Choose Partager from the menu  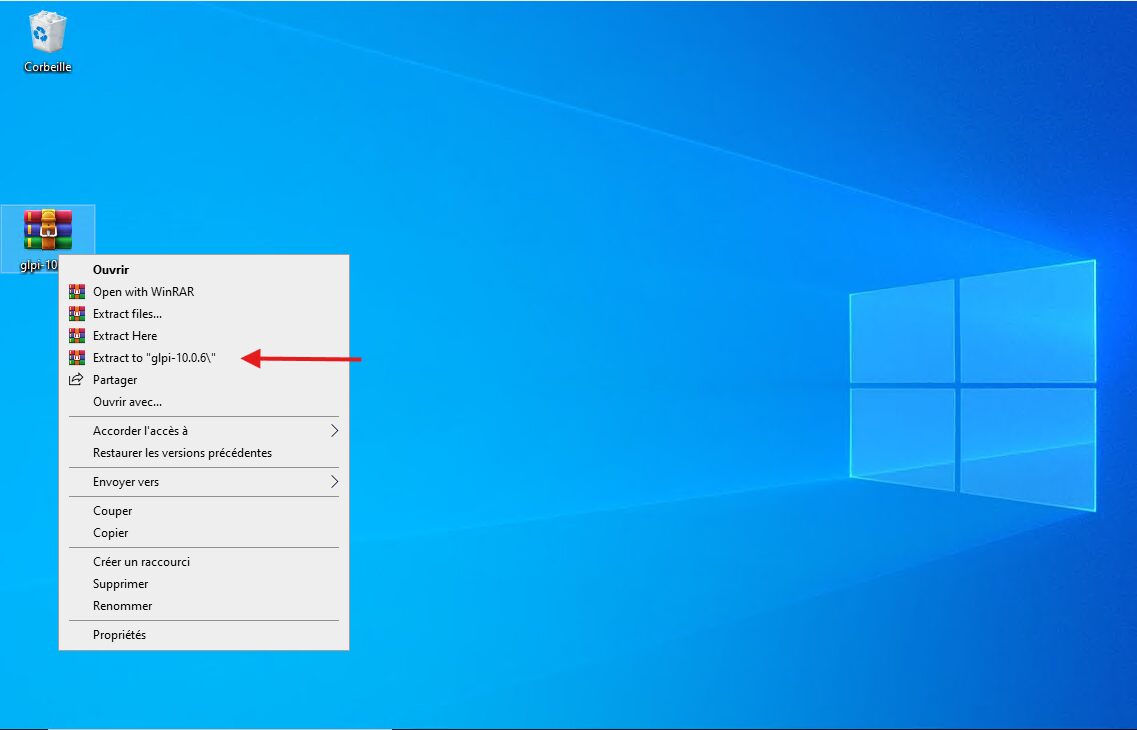(x=204, y=379)
